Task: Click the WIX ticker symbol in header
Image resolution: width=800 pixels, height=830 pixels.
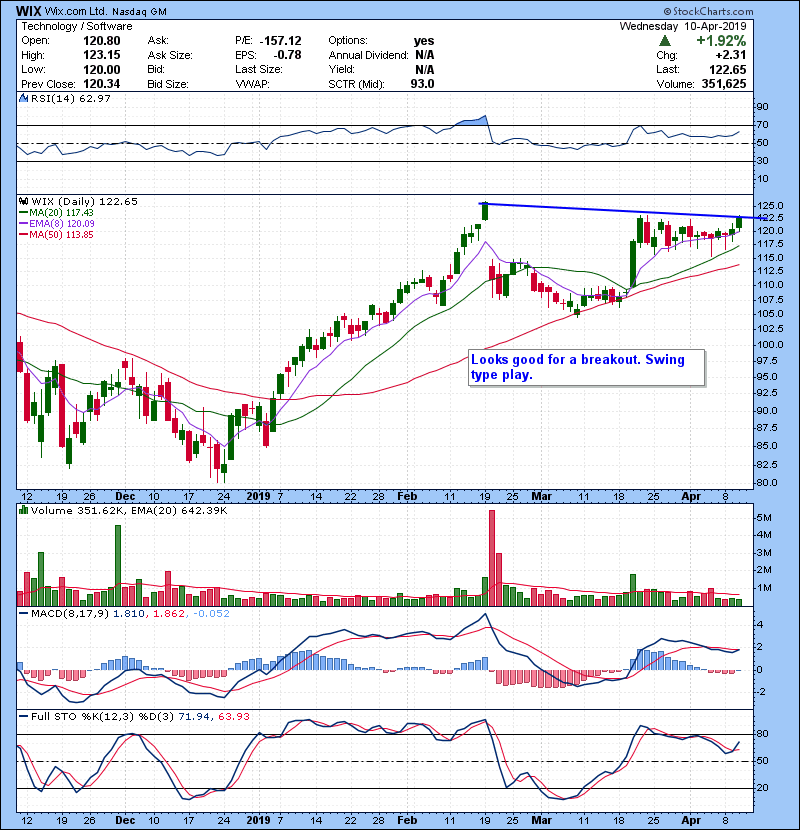Action: click(x=29, y=11)
